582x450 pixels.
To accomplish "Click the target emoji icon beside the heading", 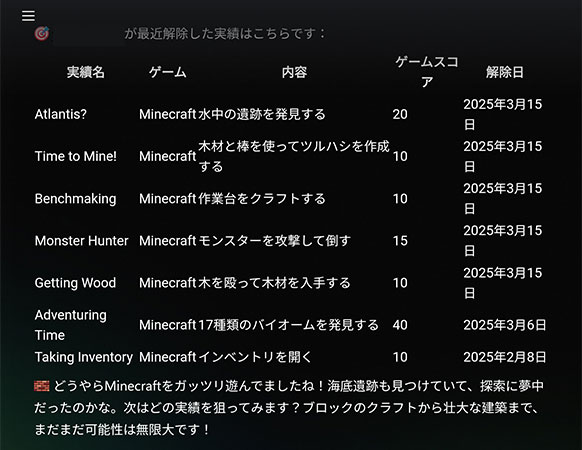I will click(42, 34).
